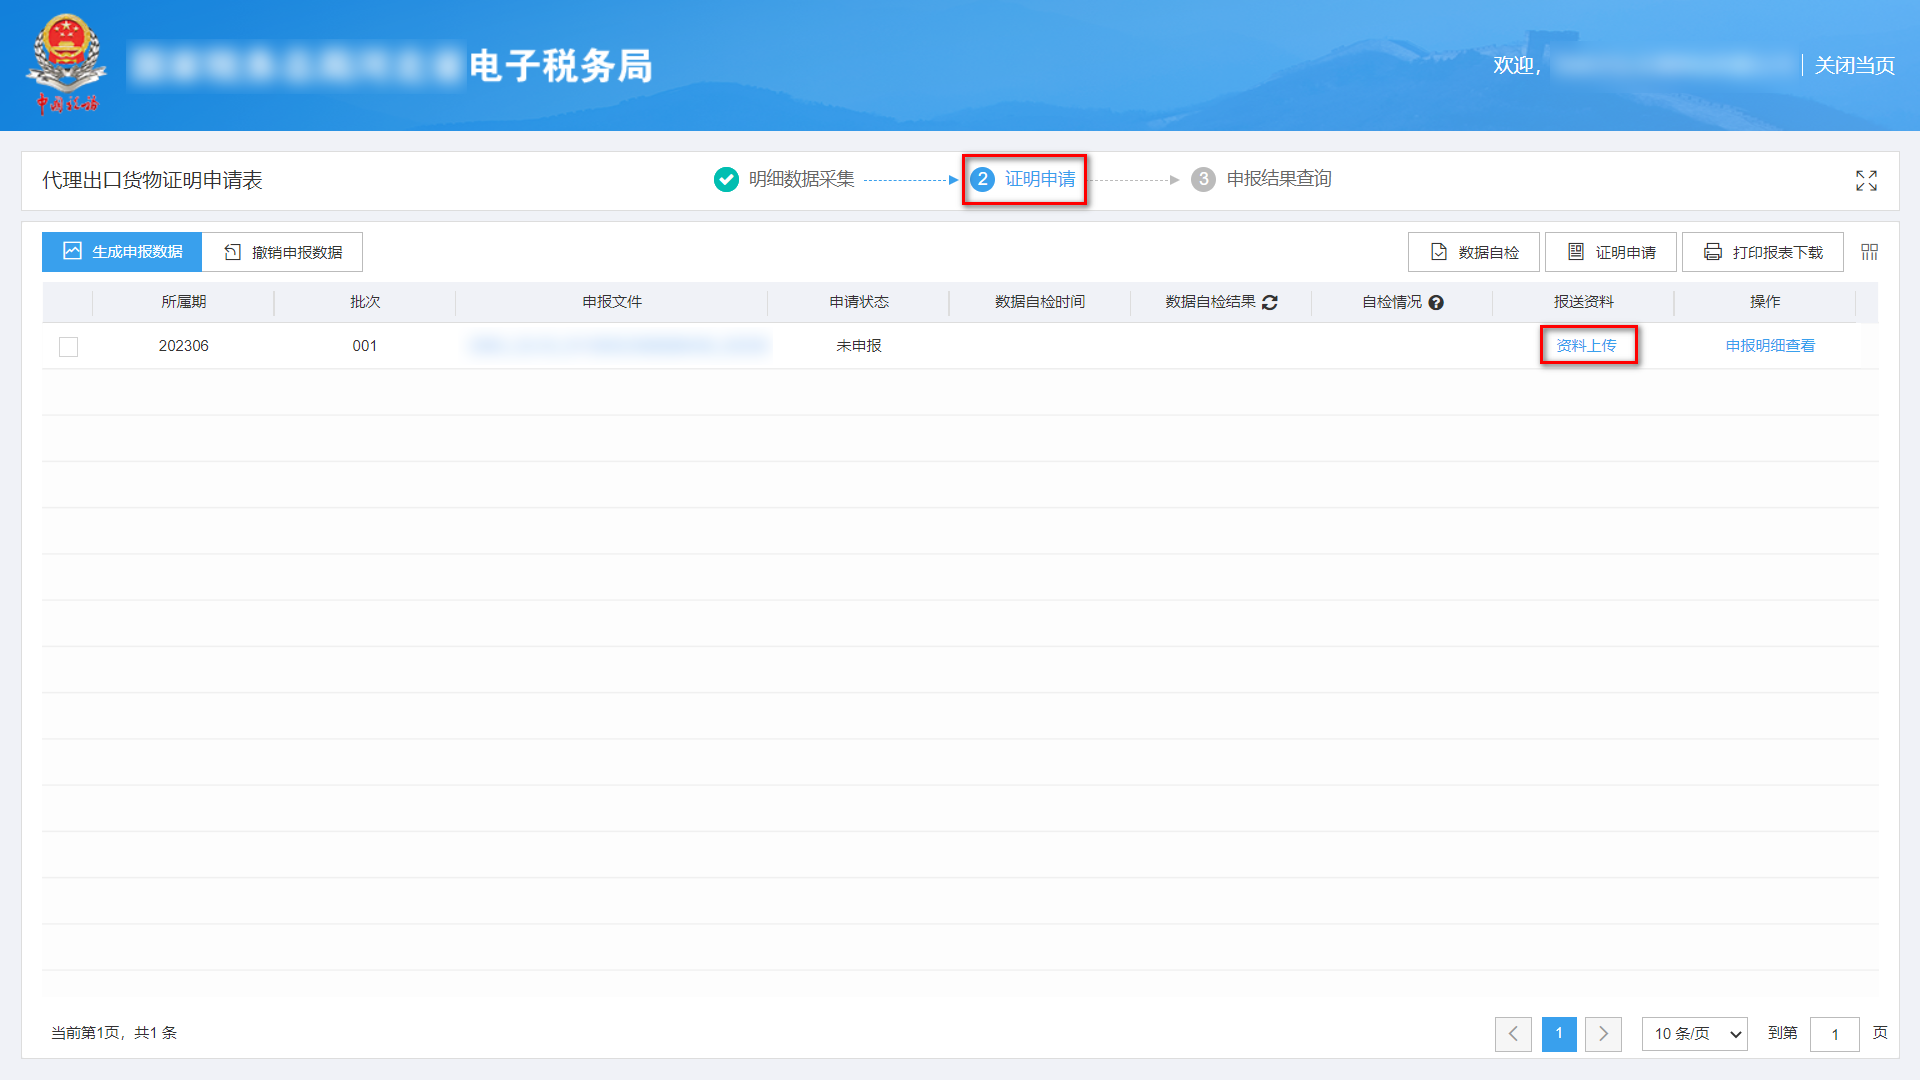The height and width of the screenshot is (1080, 1920).
Task: Expand to fullscreen via top-right expand icon
Action: pyautogui.click(x=1866, y=181)
